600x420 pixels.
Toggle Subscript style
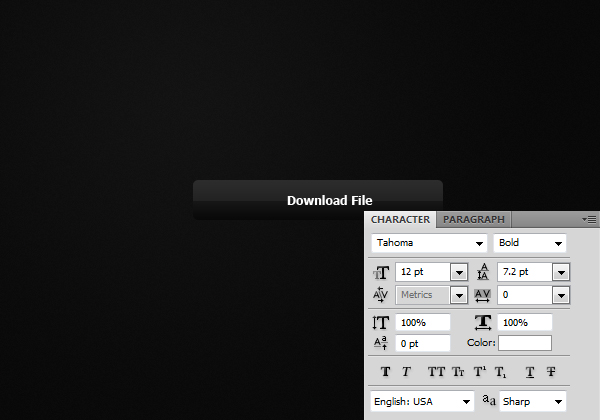[x=501, y=372]
